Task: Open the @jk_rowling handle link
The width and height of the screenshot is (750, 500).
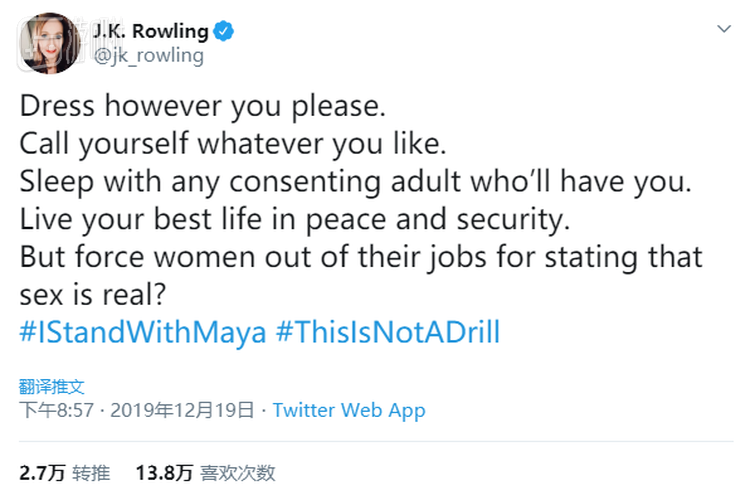Action: [x=148, y=56]
